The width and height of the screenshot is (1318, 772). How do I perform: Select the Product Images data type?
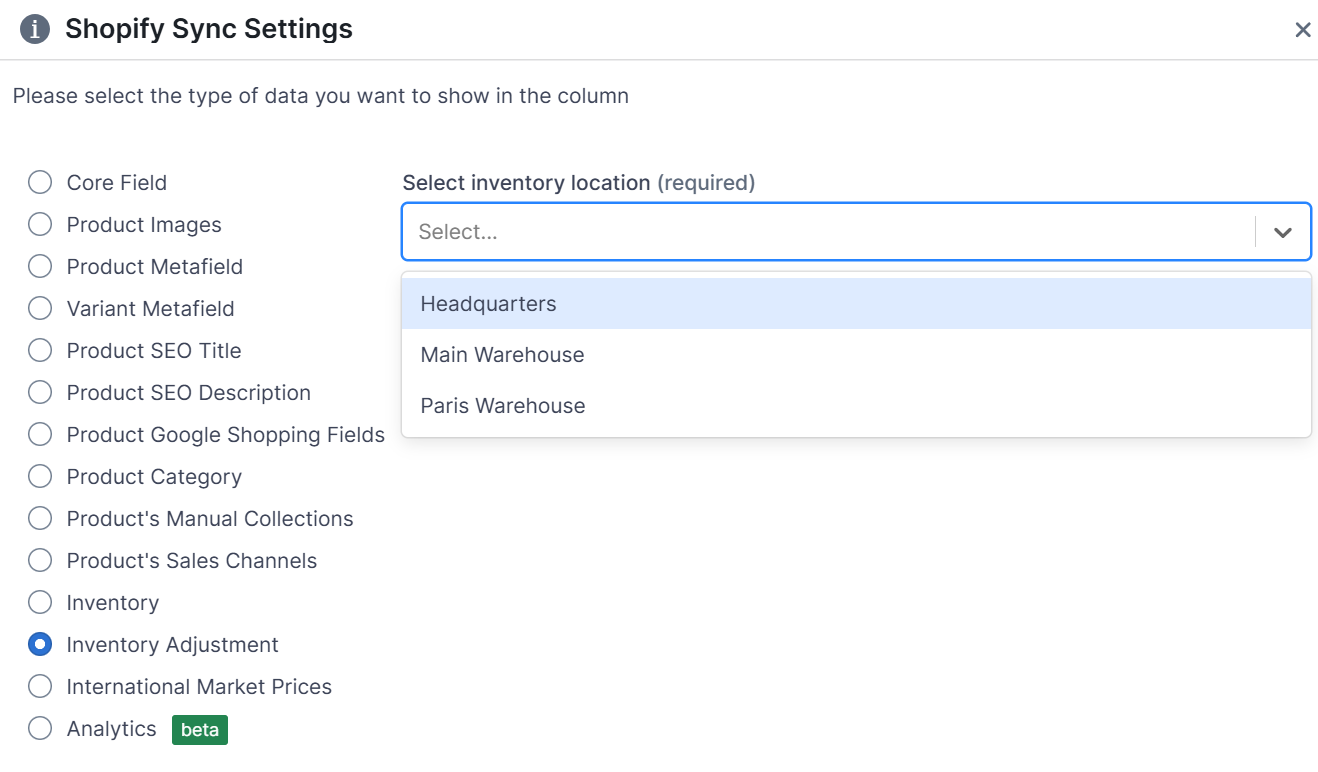[40, 224]
